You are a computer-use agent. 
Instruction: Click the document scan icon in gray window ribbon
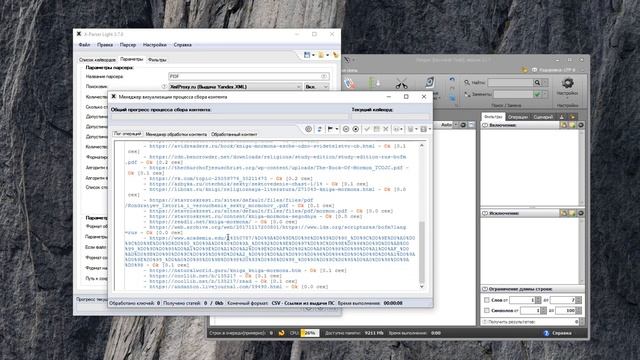[429, 82]
